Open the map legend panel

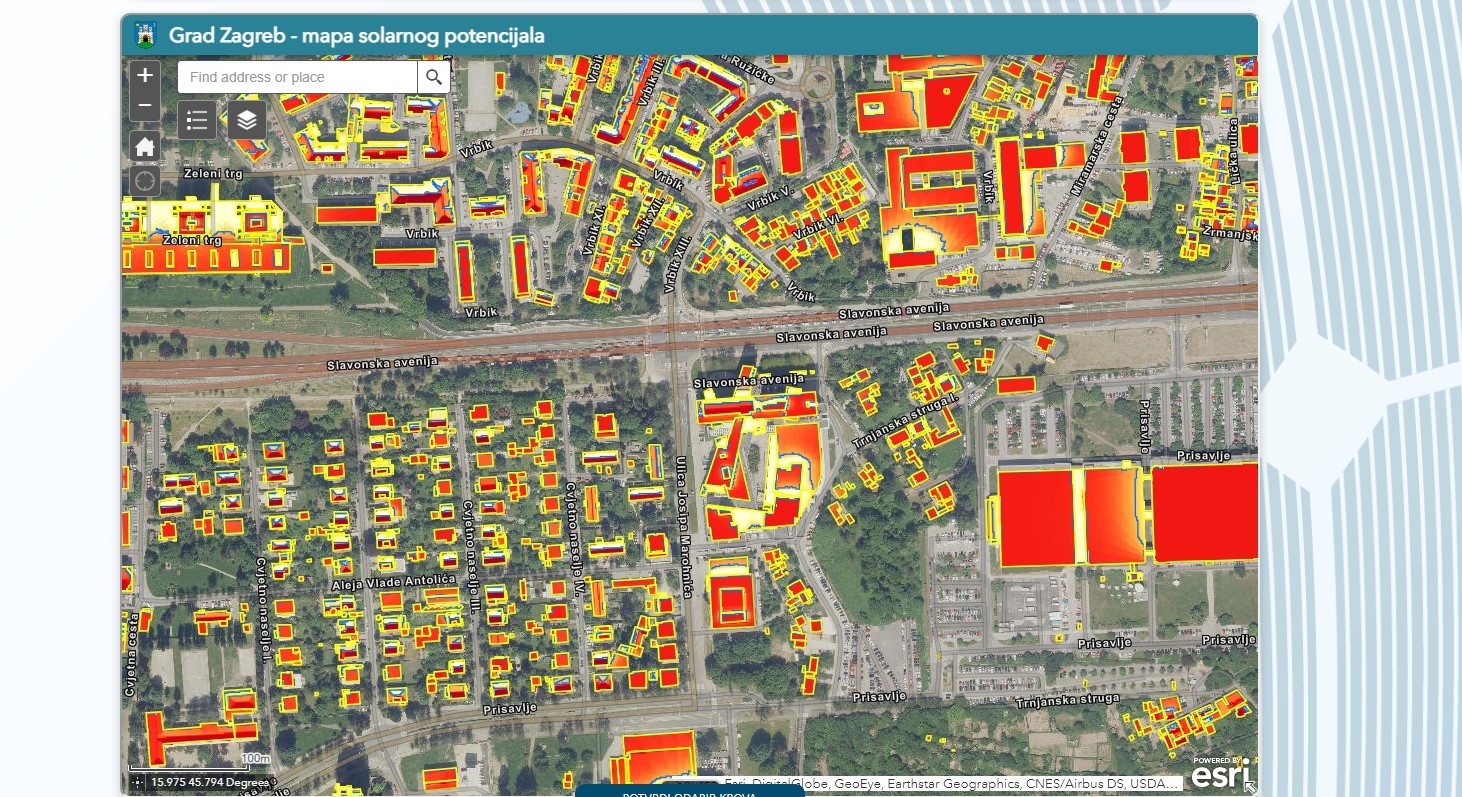[x=197, y=120]
